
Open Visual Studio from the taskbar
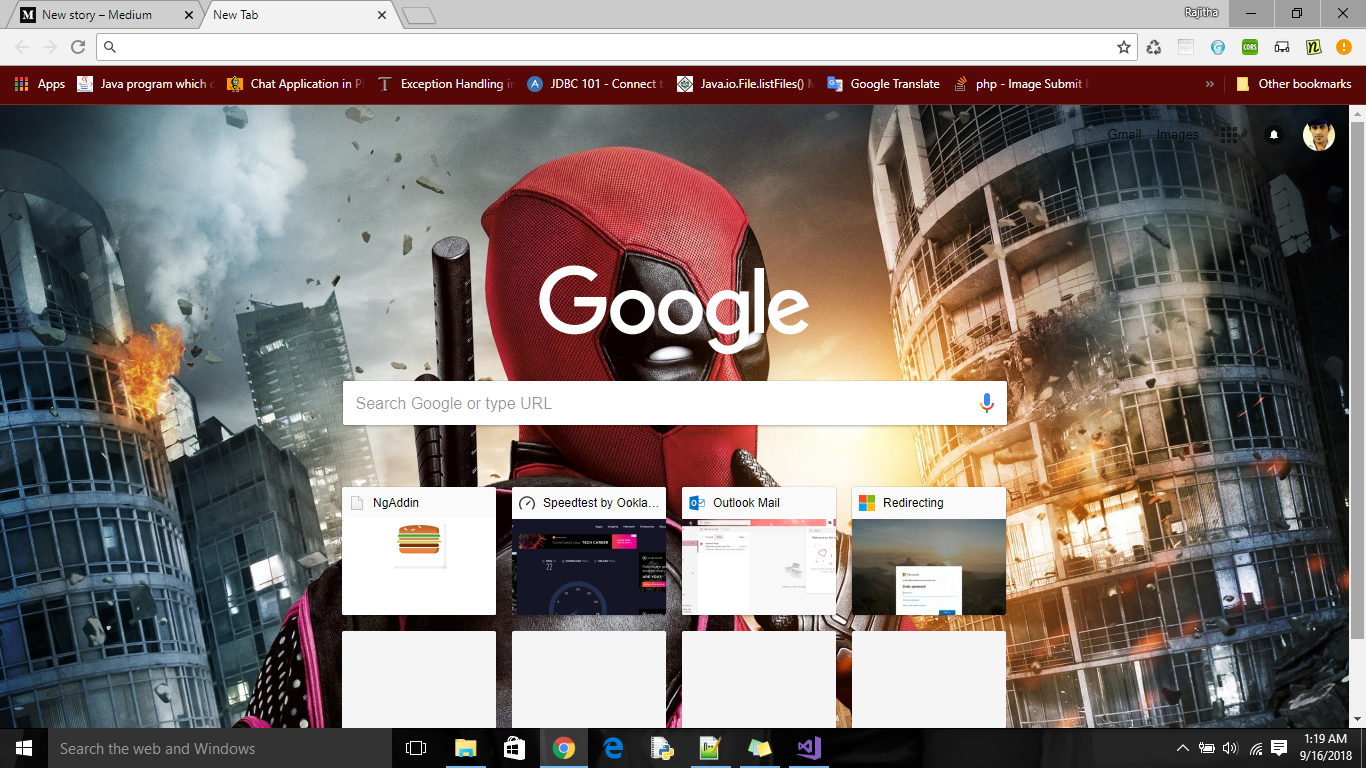point(809,748)
